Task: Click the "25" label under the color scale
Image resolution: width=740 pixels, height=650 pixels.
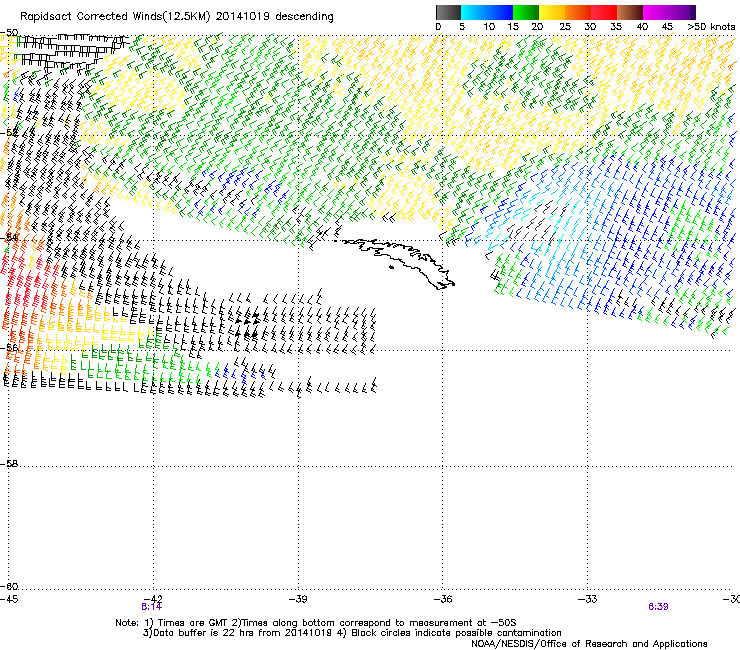Action: coord(565,27)
